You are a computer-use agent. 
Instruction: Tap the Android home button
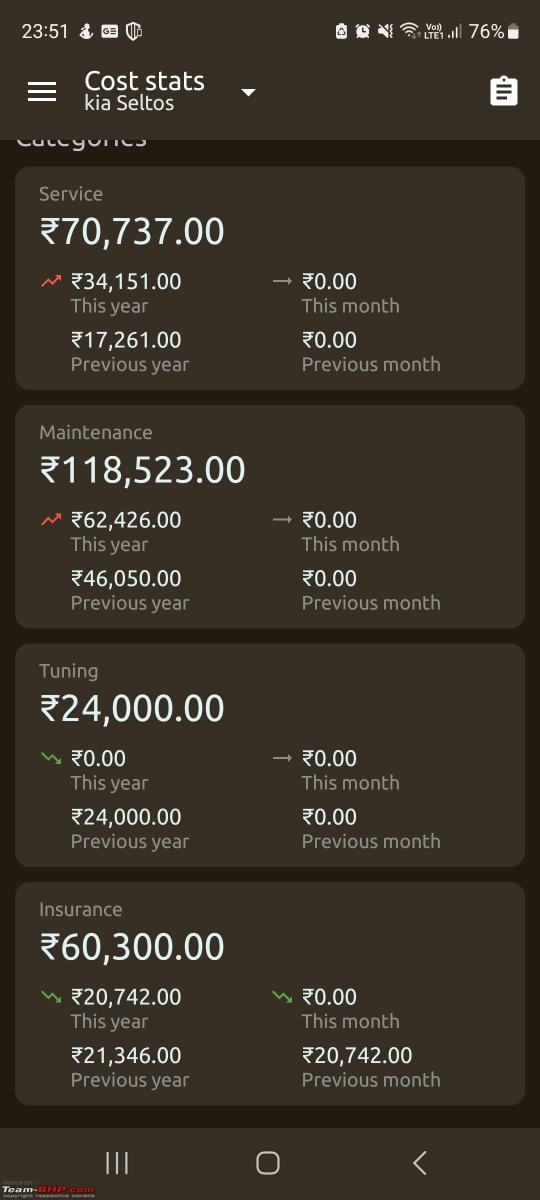(x=268, y=1162)
